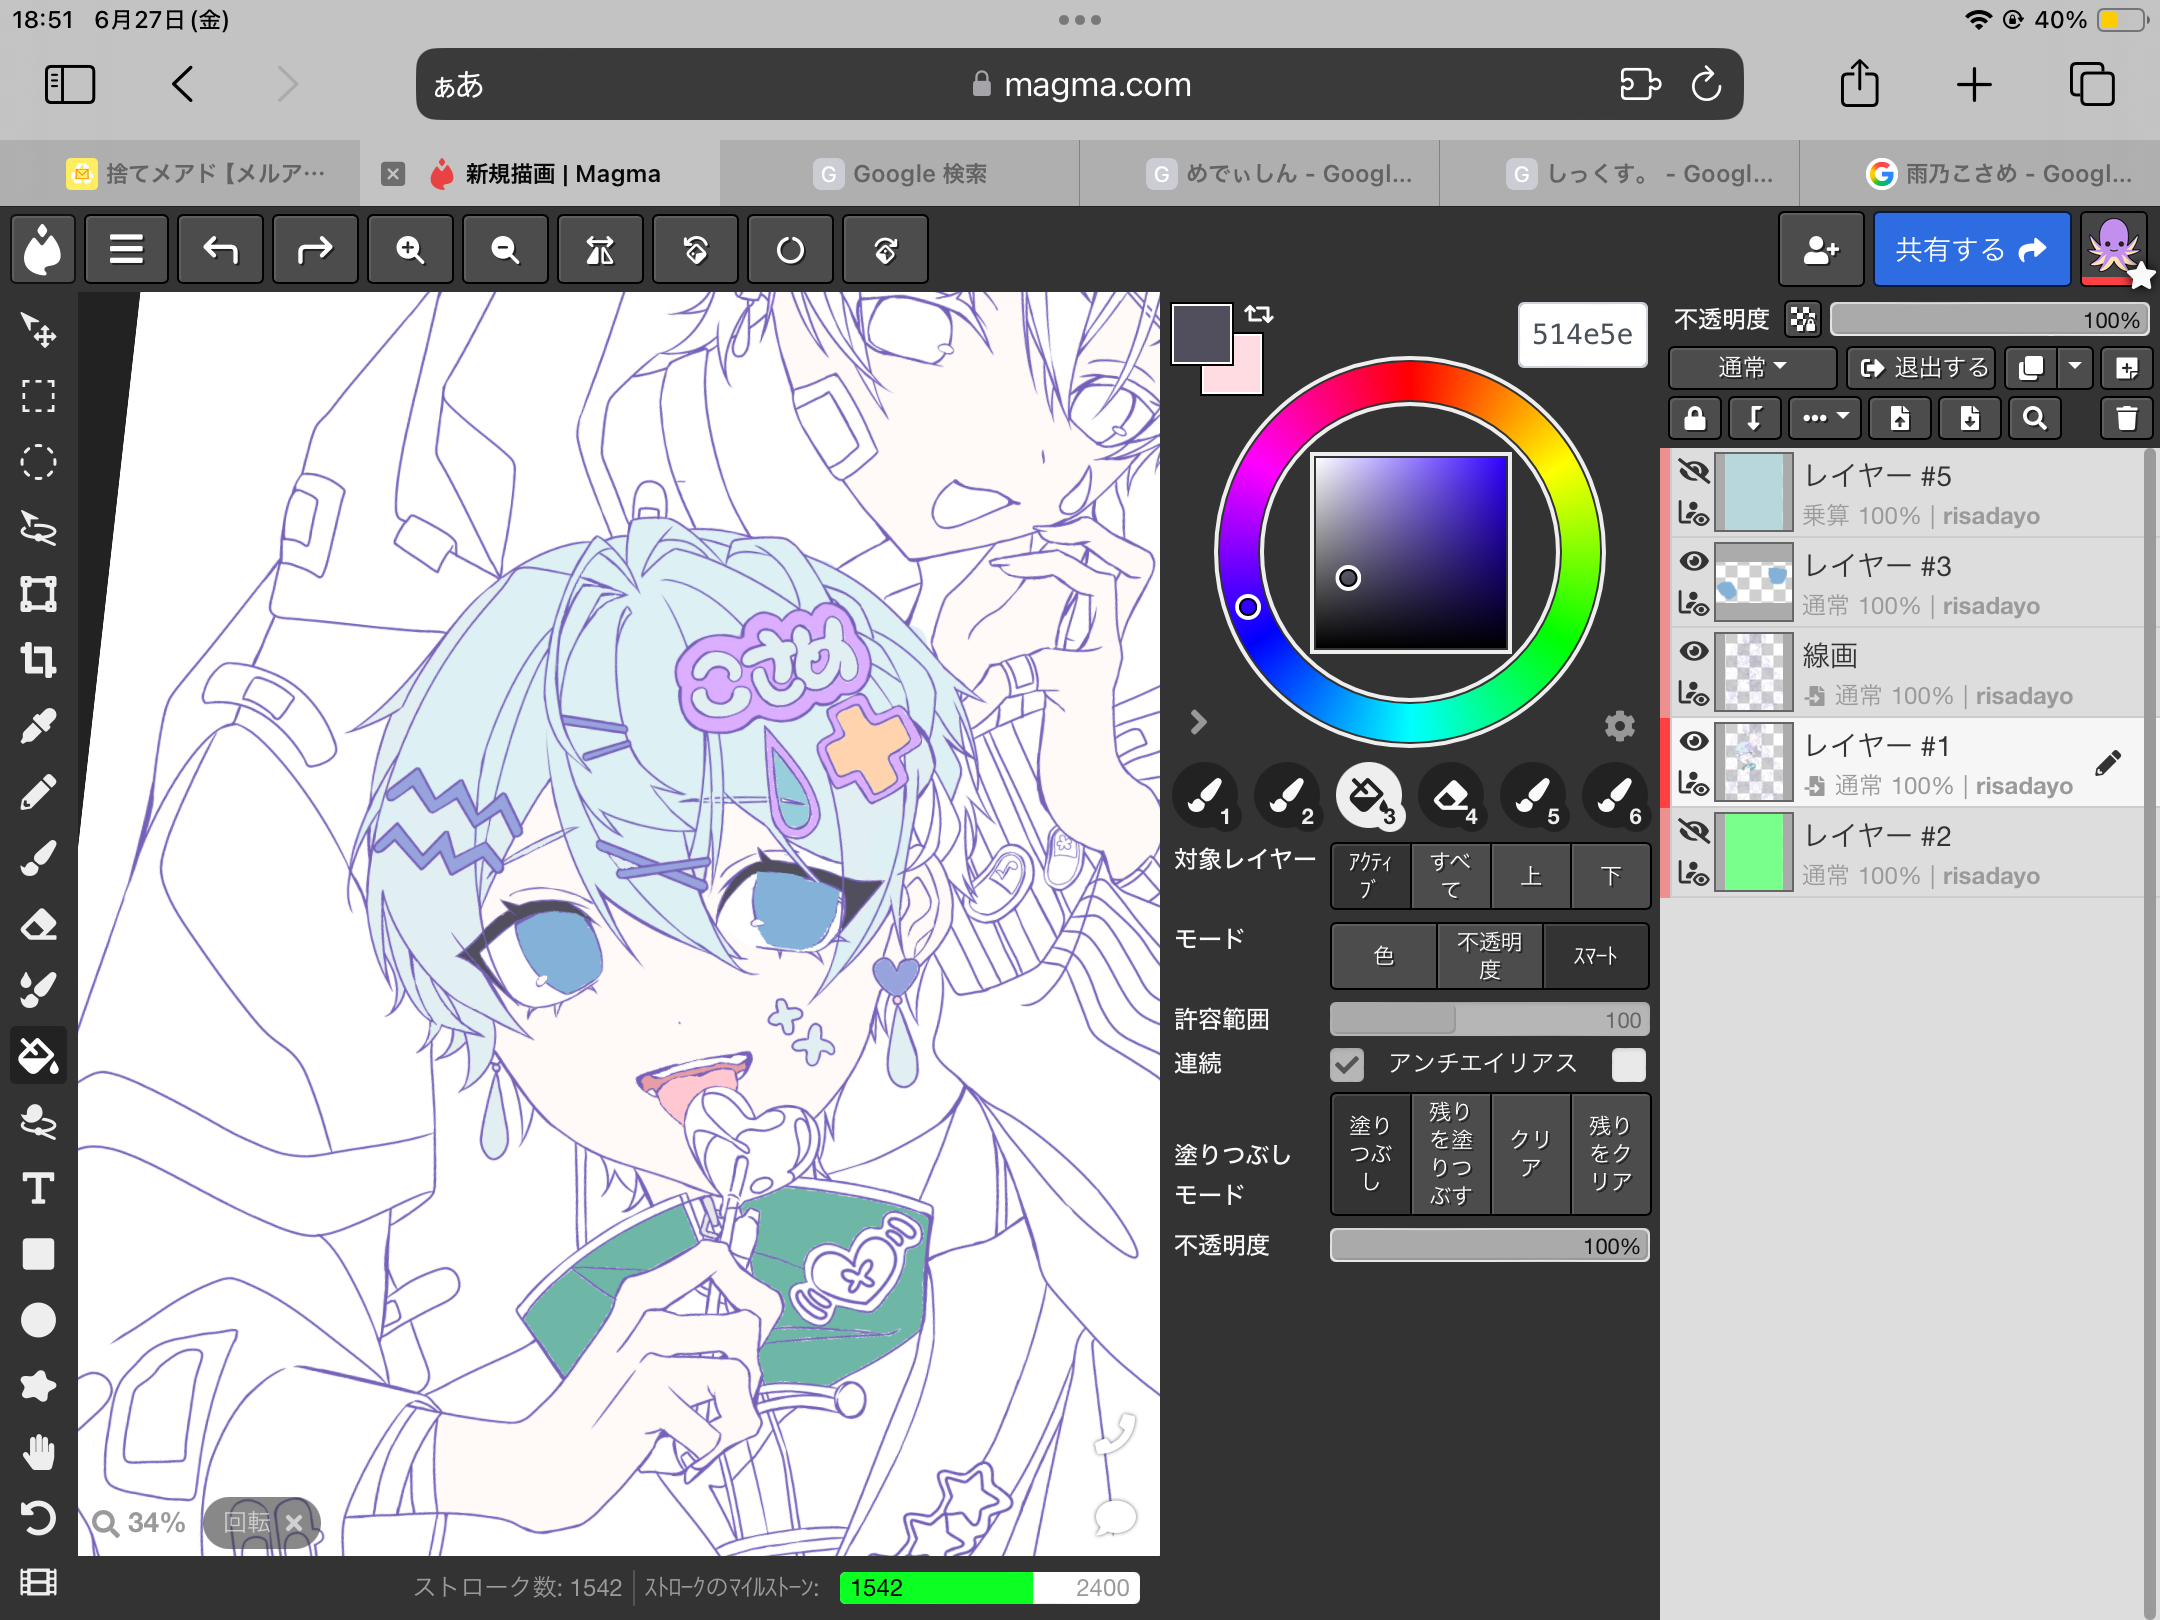Screen dimensions: 2160x1620
Task: Select the eyedropper tool
Action: click(x=38, y=727)
